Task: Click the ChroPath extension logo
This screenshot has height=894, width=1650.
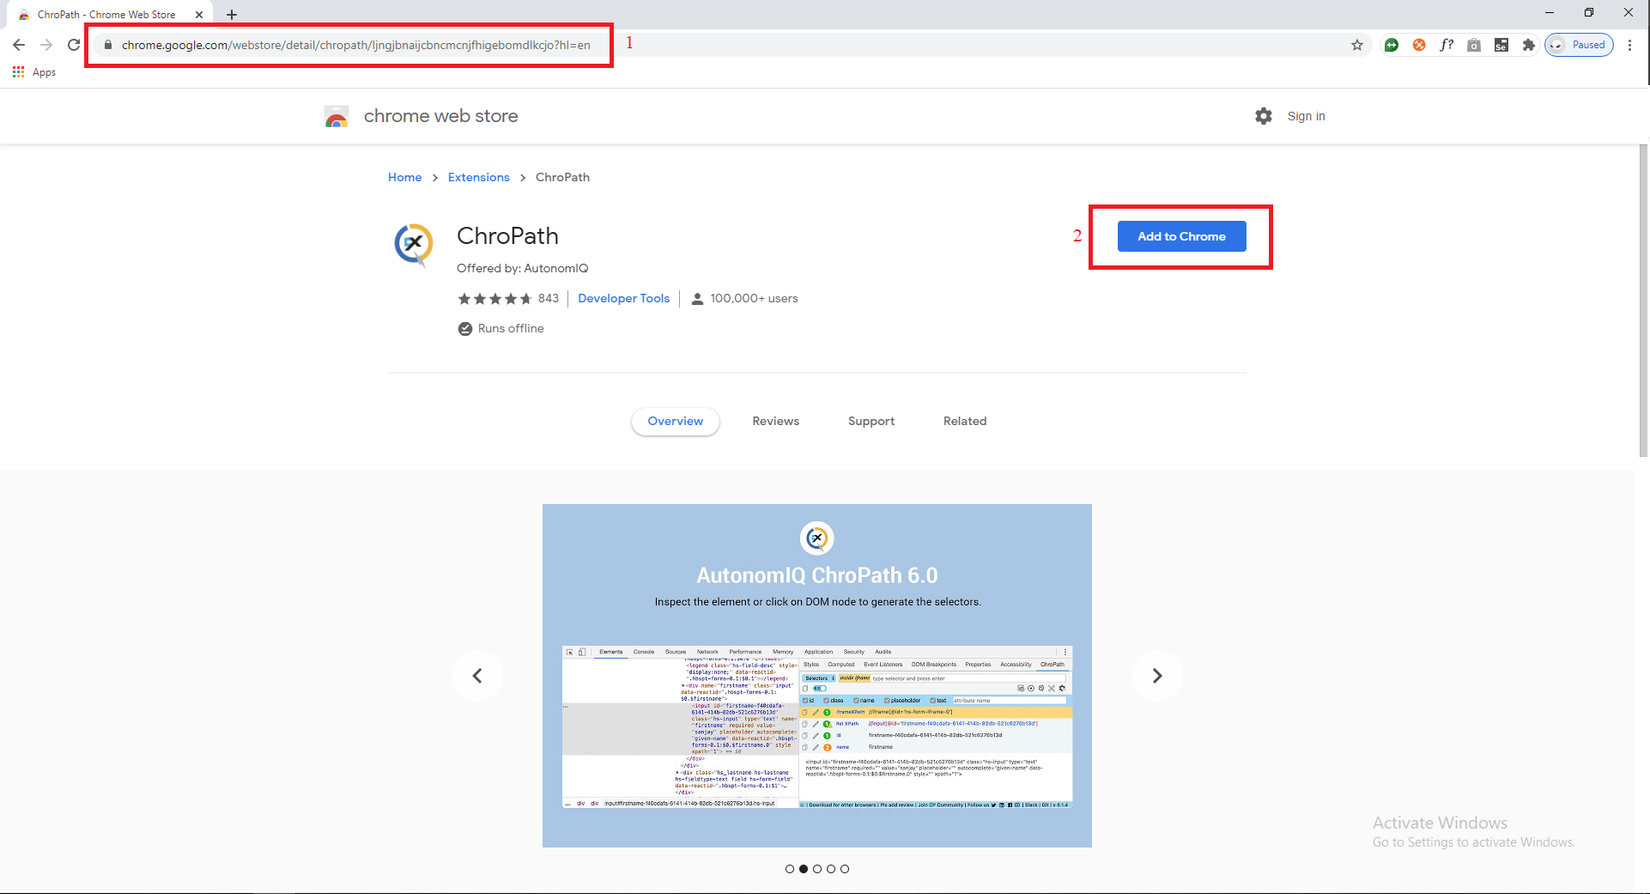Action: 413,244
